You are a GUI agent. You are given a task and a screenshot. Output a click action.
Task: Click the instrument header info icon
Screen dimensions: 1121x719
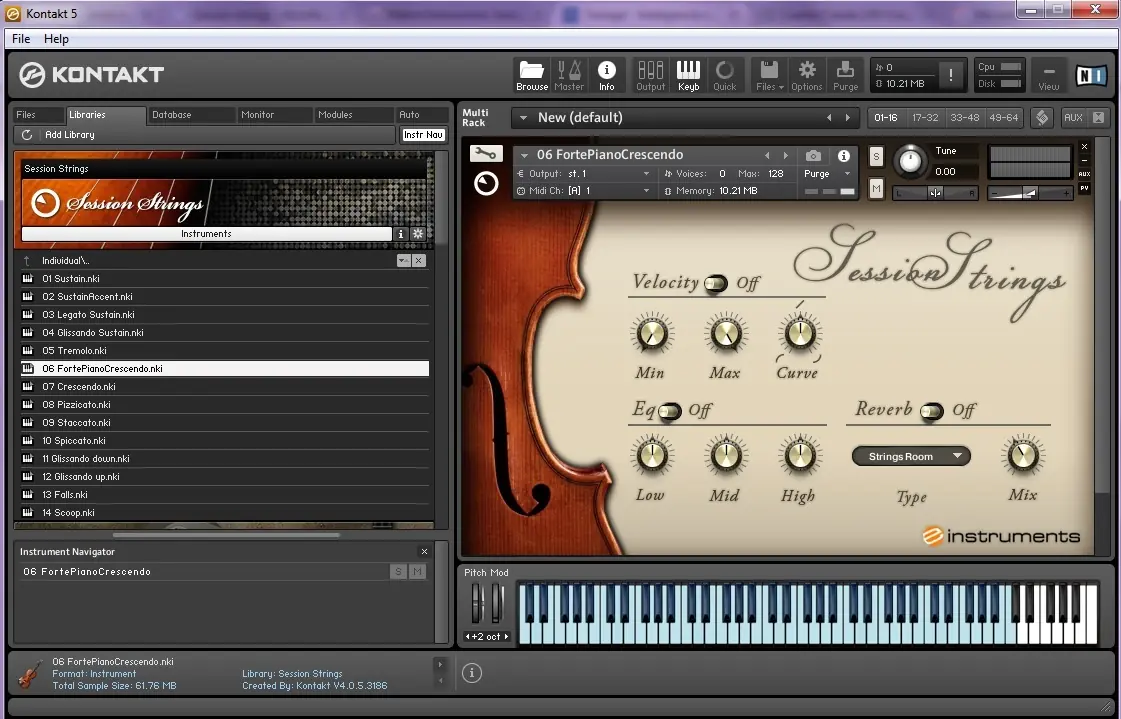pyautogui.click(x=844, y=155)
